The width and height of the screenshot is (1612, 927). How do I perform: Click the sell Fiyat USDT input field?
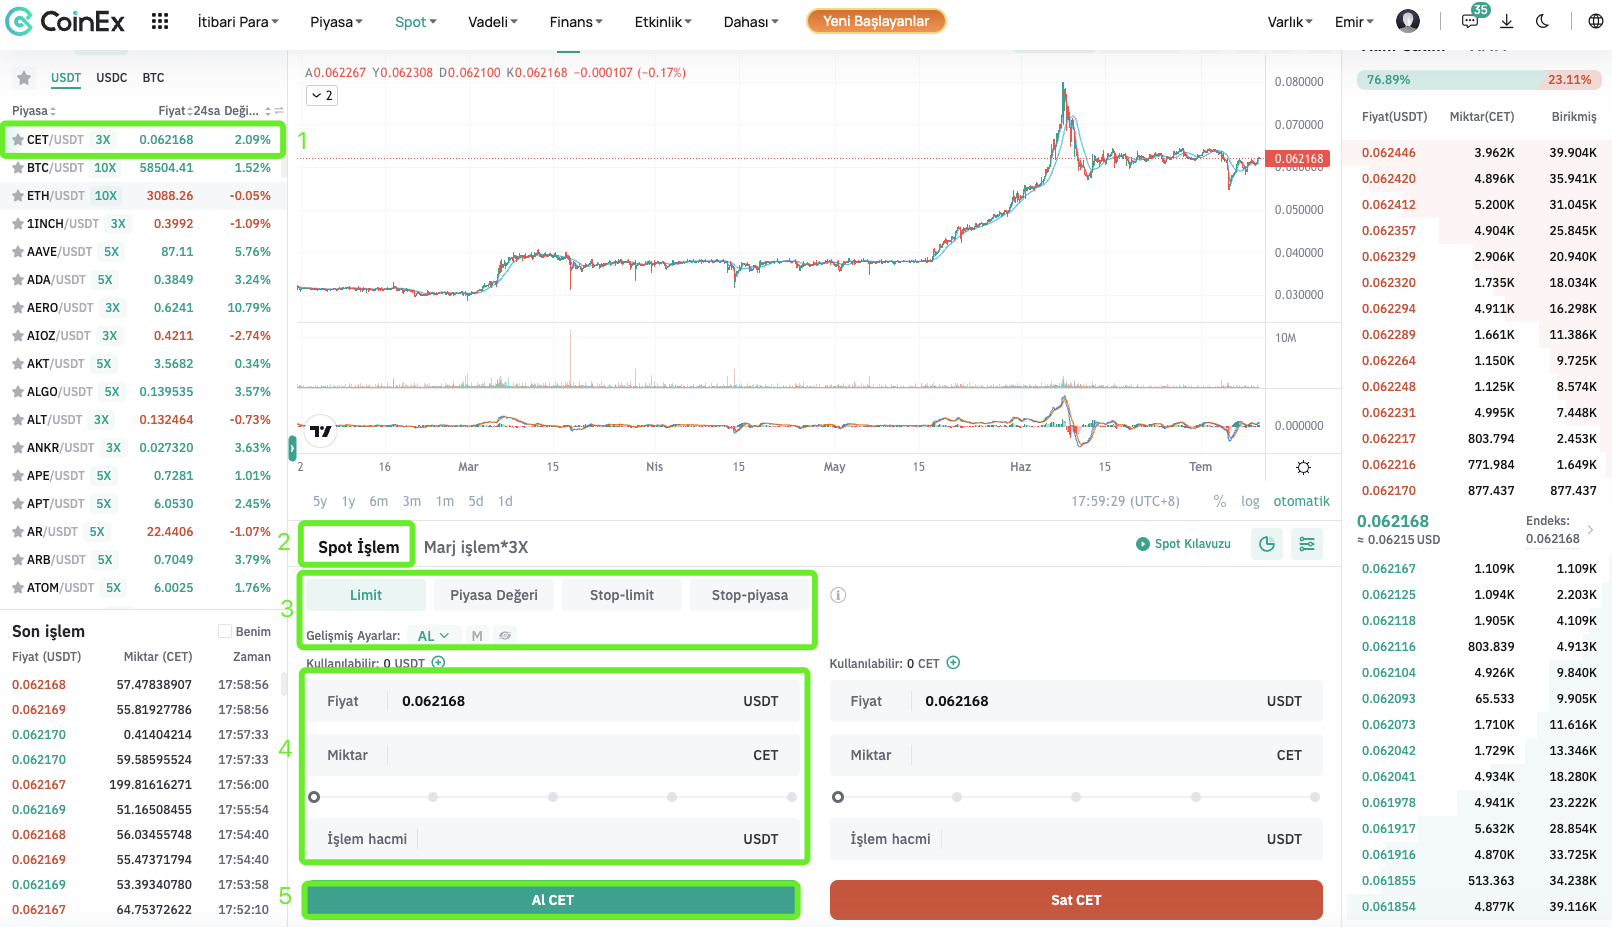click(1076, 701)
